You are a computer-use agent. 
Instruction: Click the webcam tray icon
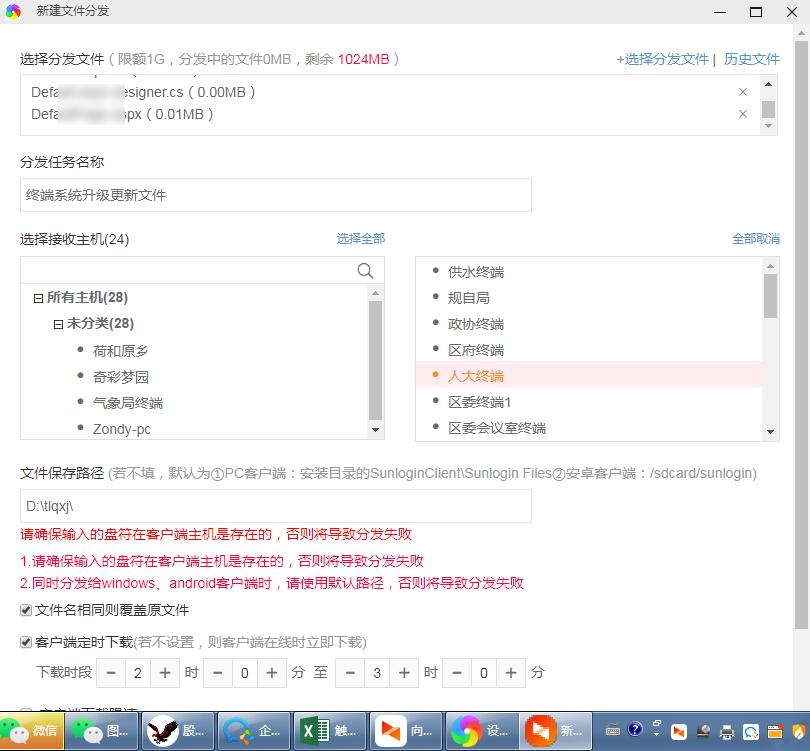pyautogui.click(x=703, y=731)
